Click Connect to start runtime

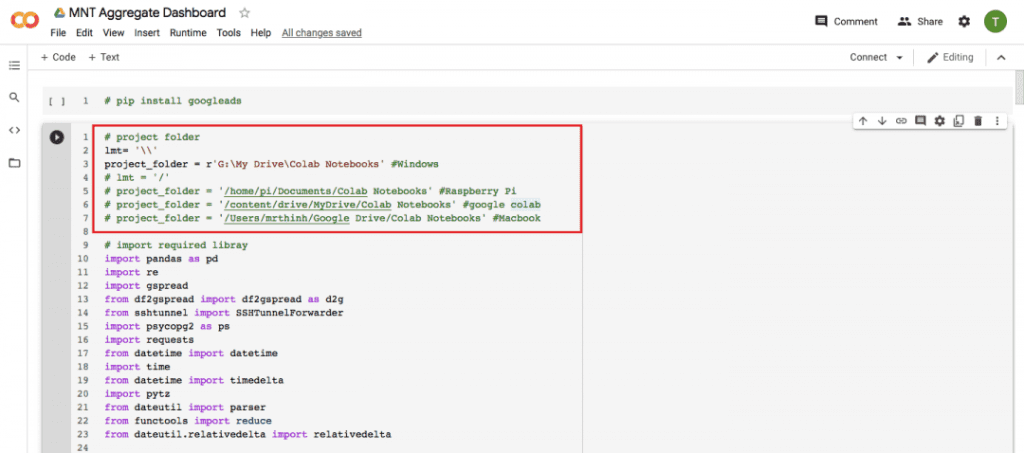click(868, 57)
